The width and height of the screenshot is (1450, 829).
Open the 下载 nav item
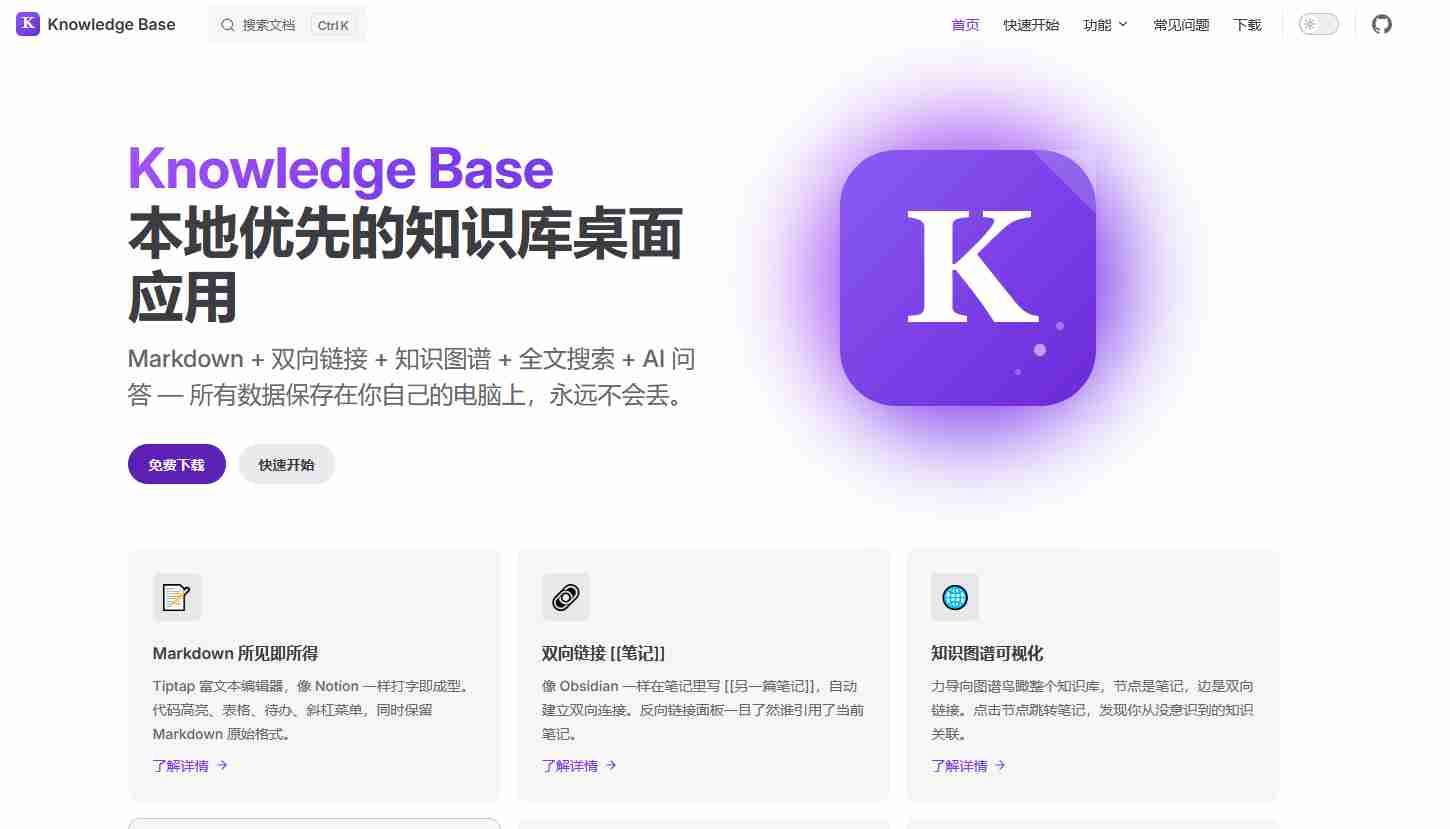tap(1247, 25)
